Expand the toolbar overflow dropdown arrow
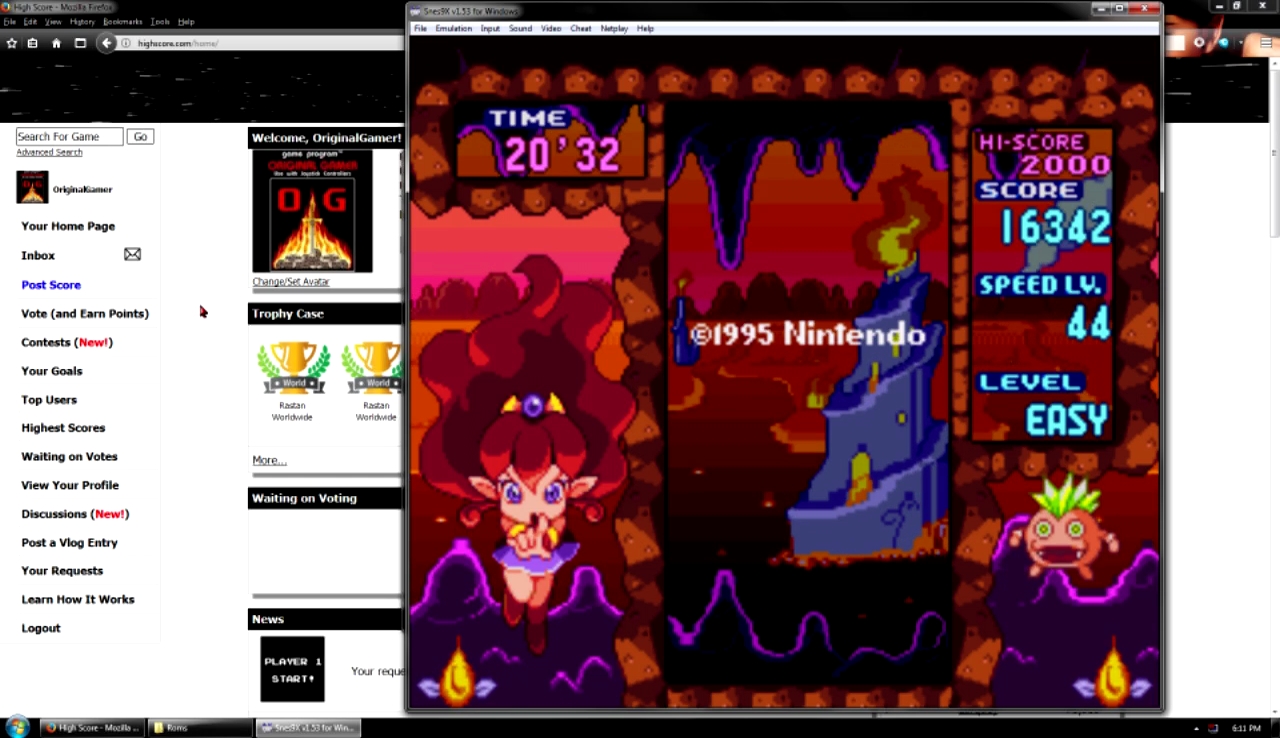Viewport: 1280px width, 738px height. click(x=1242, y=43)
